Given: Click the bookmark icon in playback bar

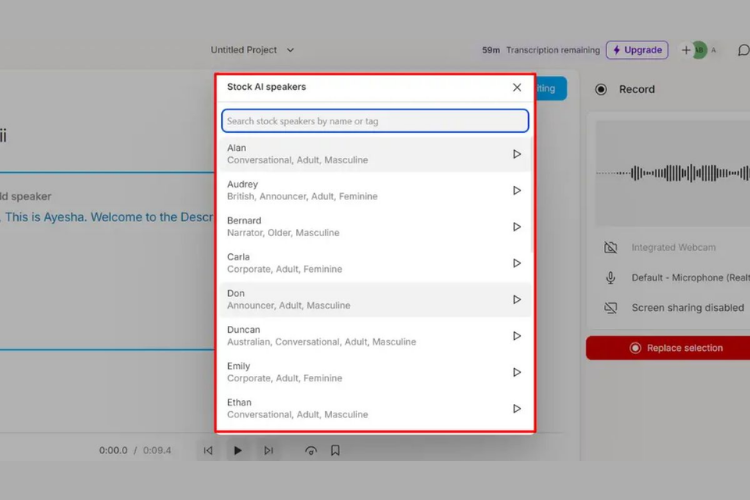Looking at the screenshot, I should click(x=335, y=450).
